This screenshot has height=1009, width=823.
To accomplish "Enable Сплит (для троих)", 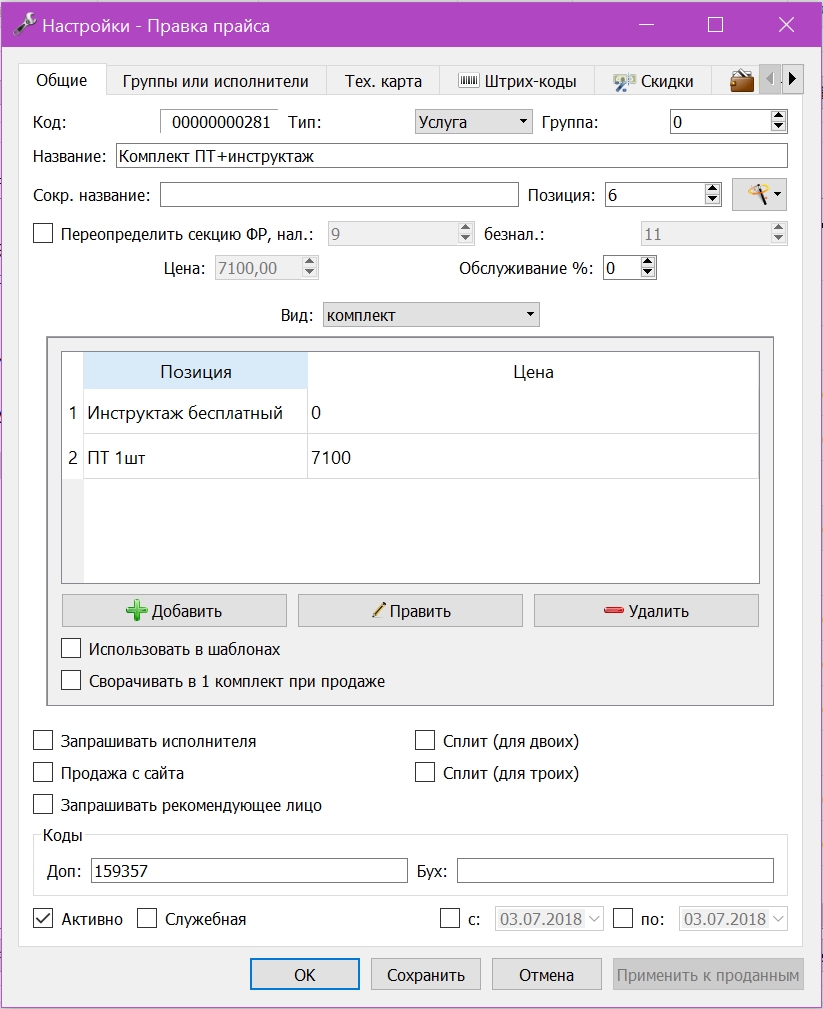I will [425, 772].
